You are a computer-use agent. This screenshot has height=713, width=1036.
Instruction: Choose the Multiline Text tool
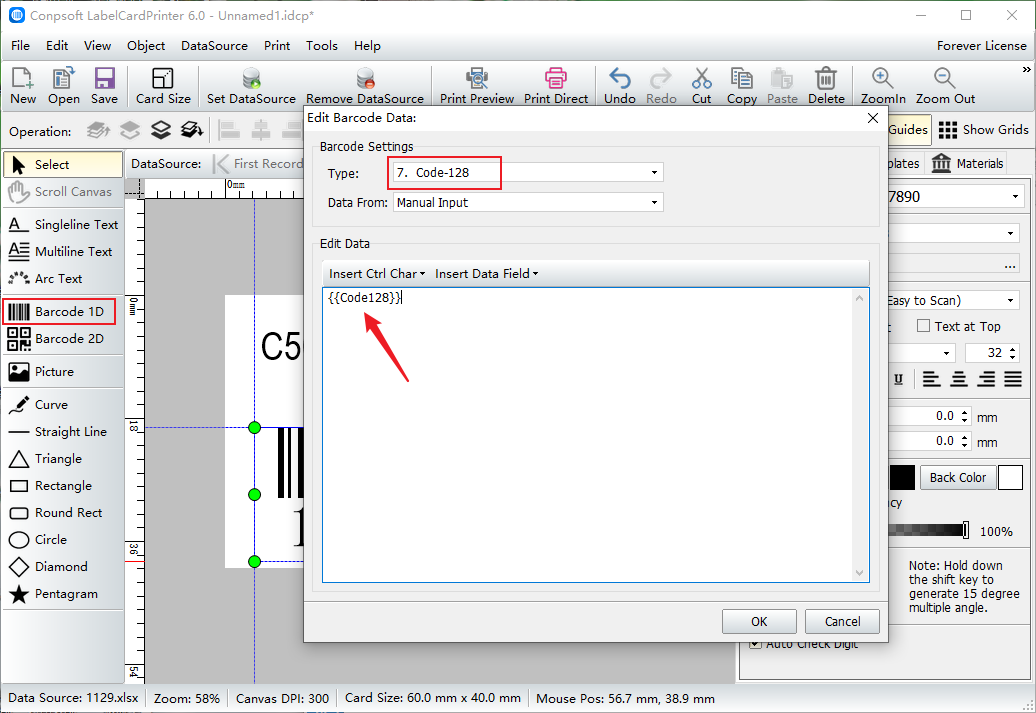[61, 252]
